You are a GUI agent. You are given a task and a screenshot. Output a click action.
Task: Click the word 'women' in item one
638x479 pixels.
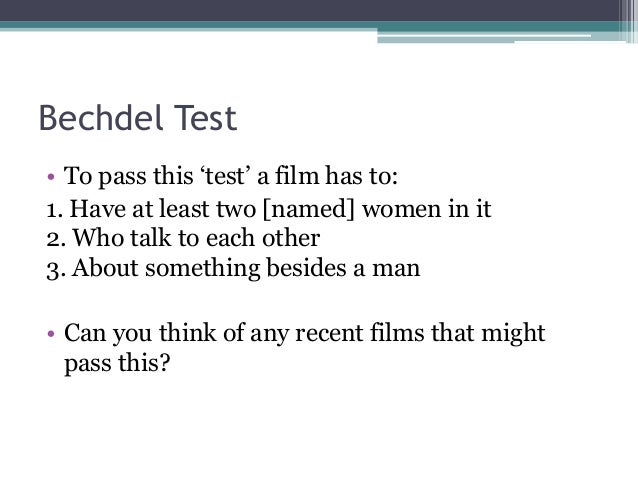point(402,210)
